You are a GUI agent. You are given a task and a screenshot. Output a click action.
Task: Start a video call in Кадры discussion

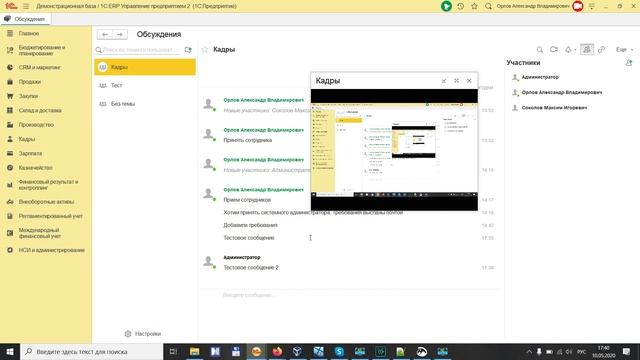(554, 49)
